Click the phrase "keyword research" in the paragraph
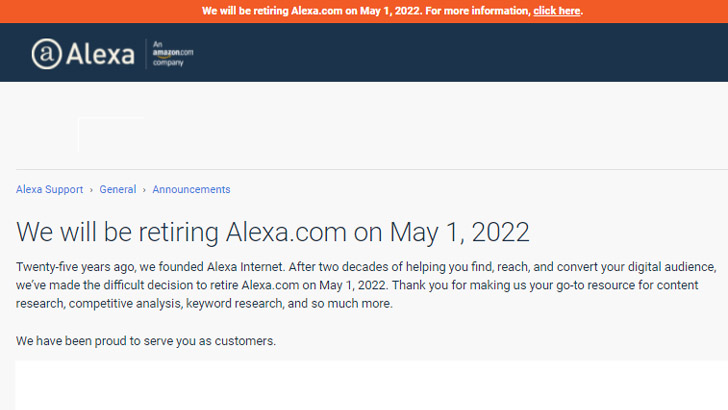Screen dimensions: 728x410 tap(234, 304)
